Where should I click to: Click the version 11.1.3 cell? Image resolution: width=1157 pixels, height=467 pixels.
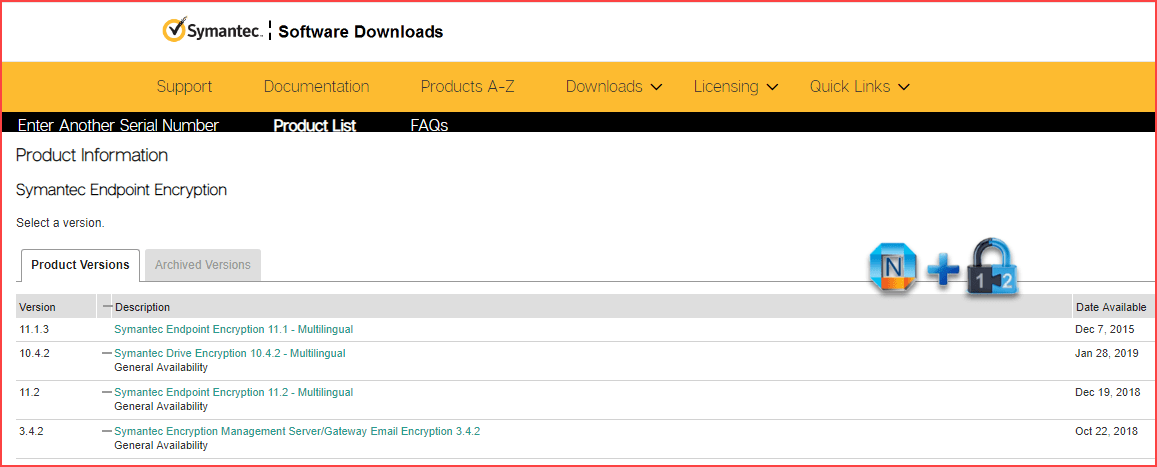(x=34, y=329)
